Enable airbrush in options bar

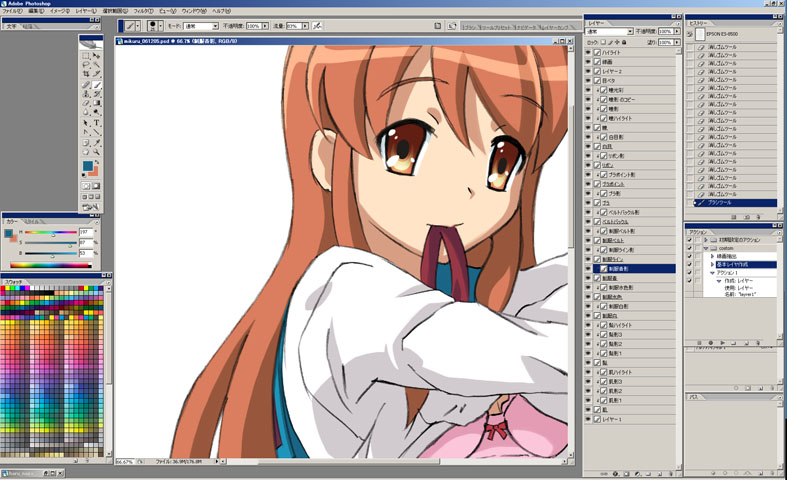(317, 26)
